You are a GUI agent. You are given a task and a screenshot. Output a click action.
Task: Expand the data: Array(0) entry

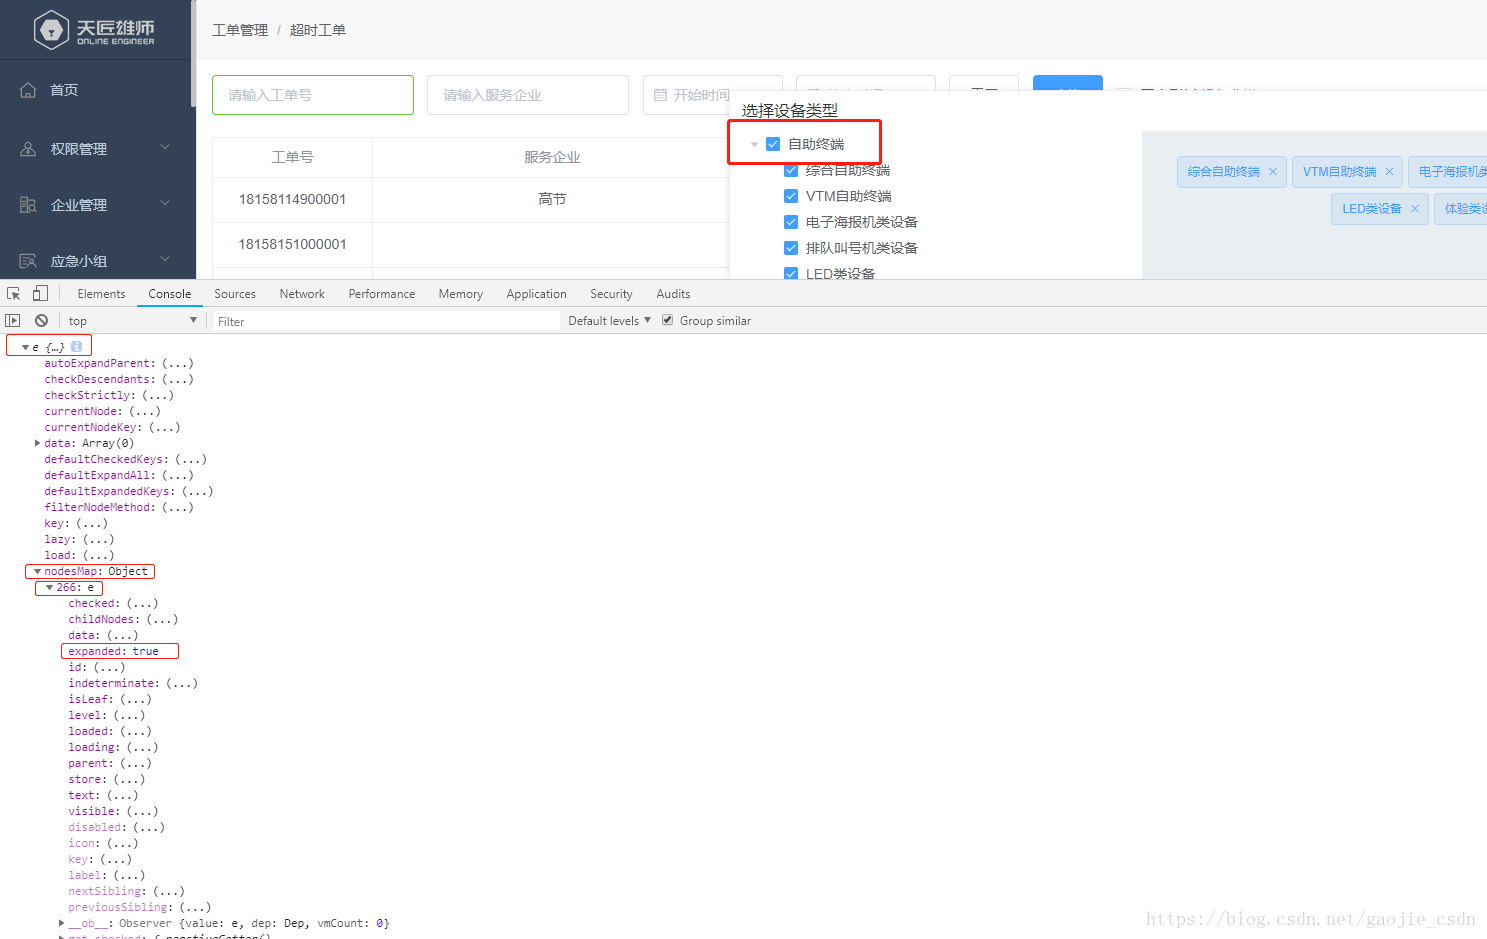(38, 443)
